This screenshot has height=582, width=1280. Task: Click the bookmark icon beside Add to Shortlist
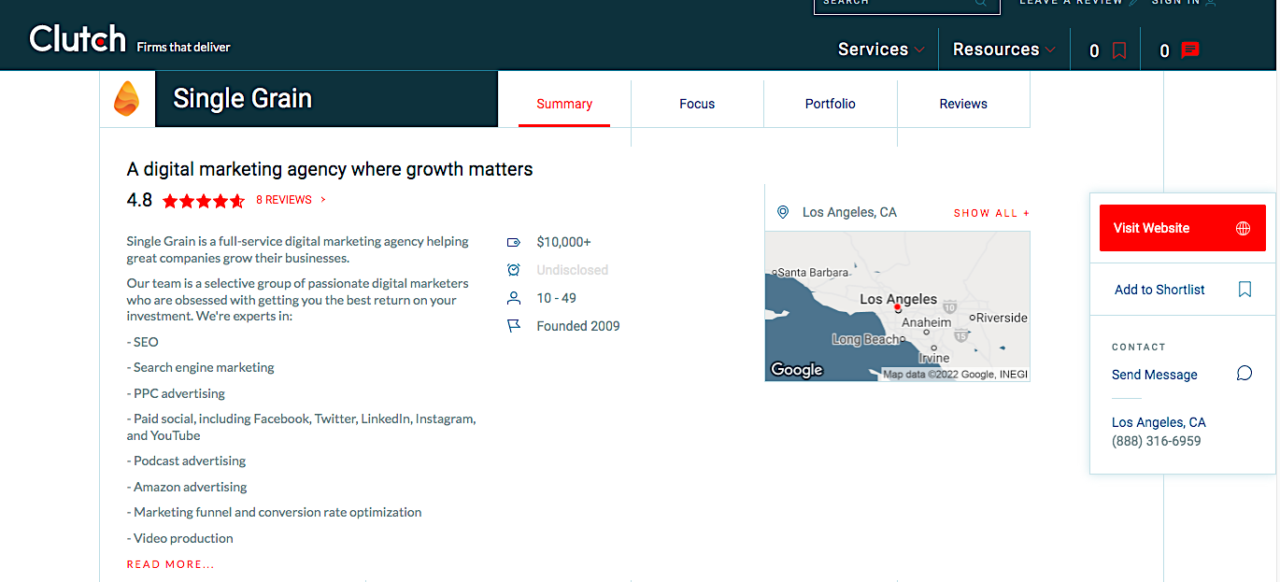tap(1244, 289)
